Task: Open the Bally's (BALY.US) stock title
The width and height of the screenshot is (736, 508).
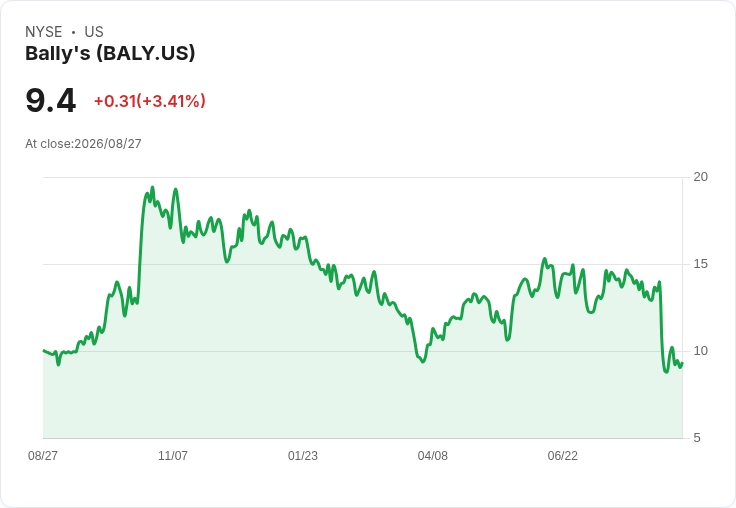Action: [x=110, y=53]
